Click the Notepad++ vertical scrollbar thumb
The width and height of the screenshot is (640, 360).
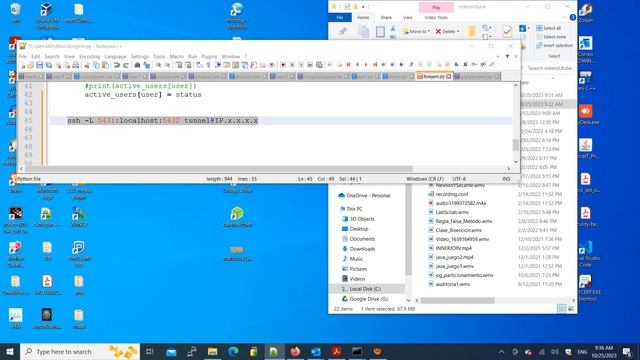(x=516, y=144)
